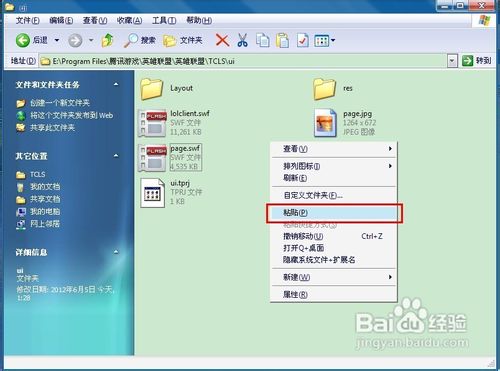Viewport: 500px width, 371px height.
Task: Expand 查看(V) context submenu
Action: 333,149
